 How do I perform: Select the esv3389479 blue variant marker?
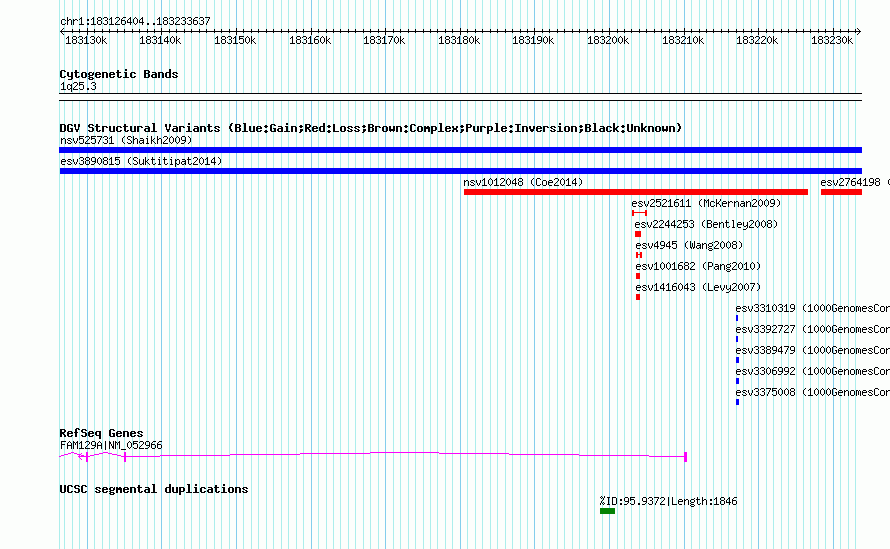pyautogui.click(x=737, y=360)
